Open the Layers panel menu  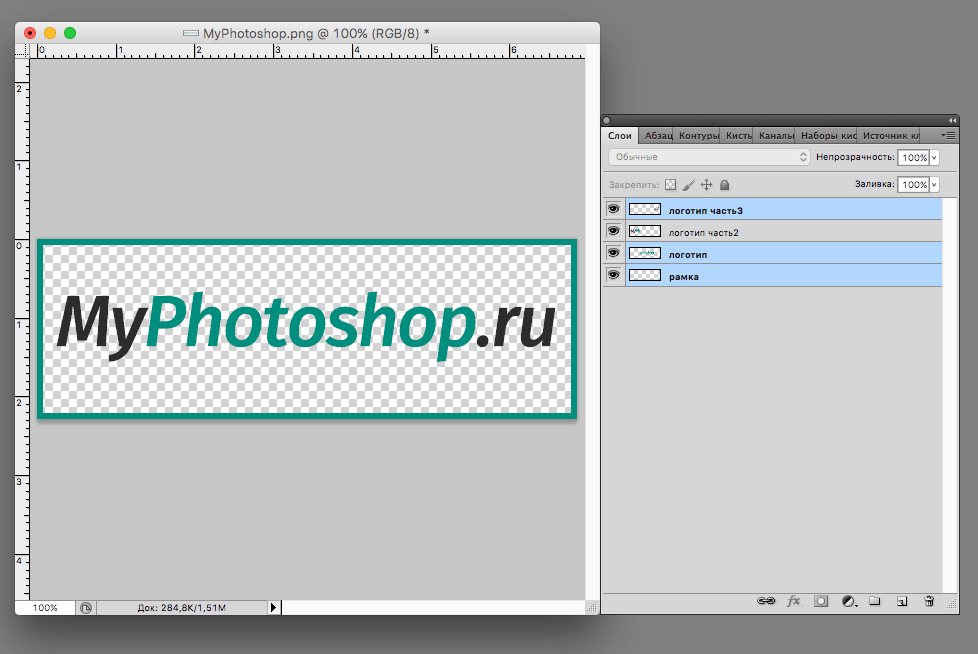pyautogui.click(x=948, y=135)
